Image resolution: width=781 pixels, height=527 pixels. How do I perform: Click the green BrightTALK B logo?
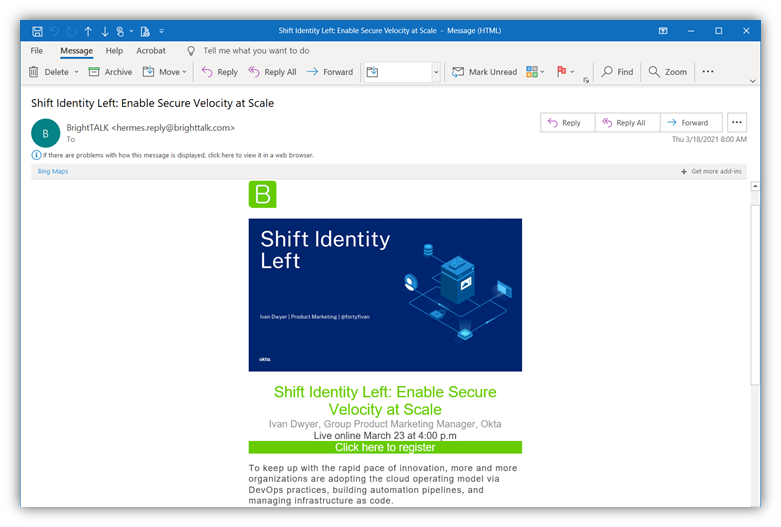[262, 194]
